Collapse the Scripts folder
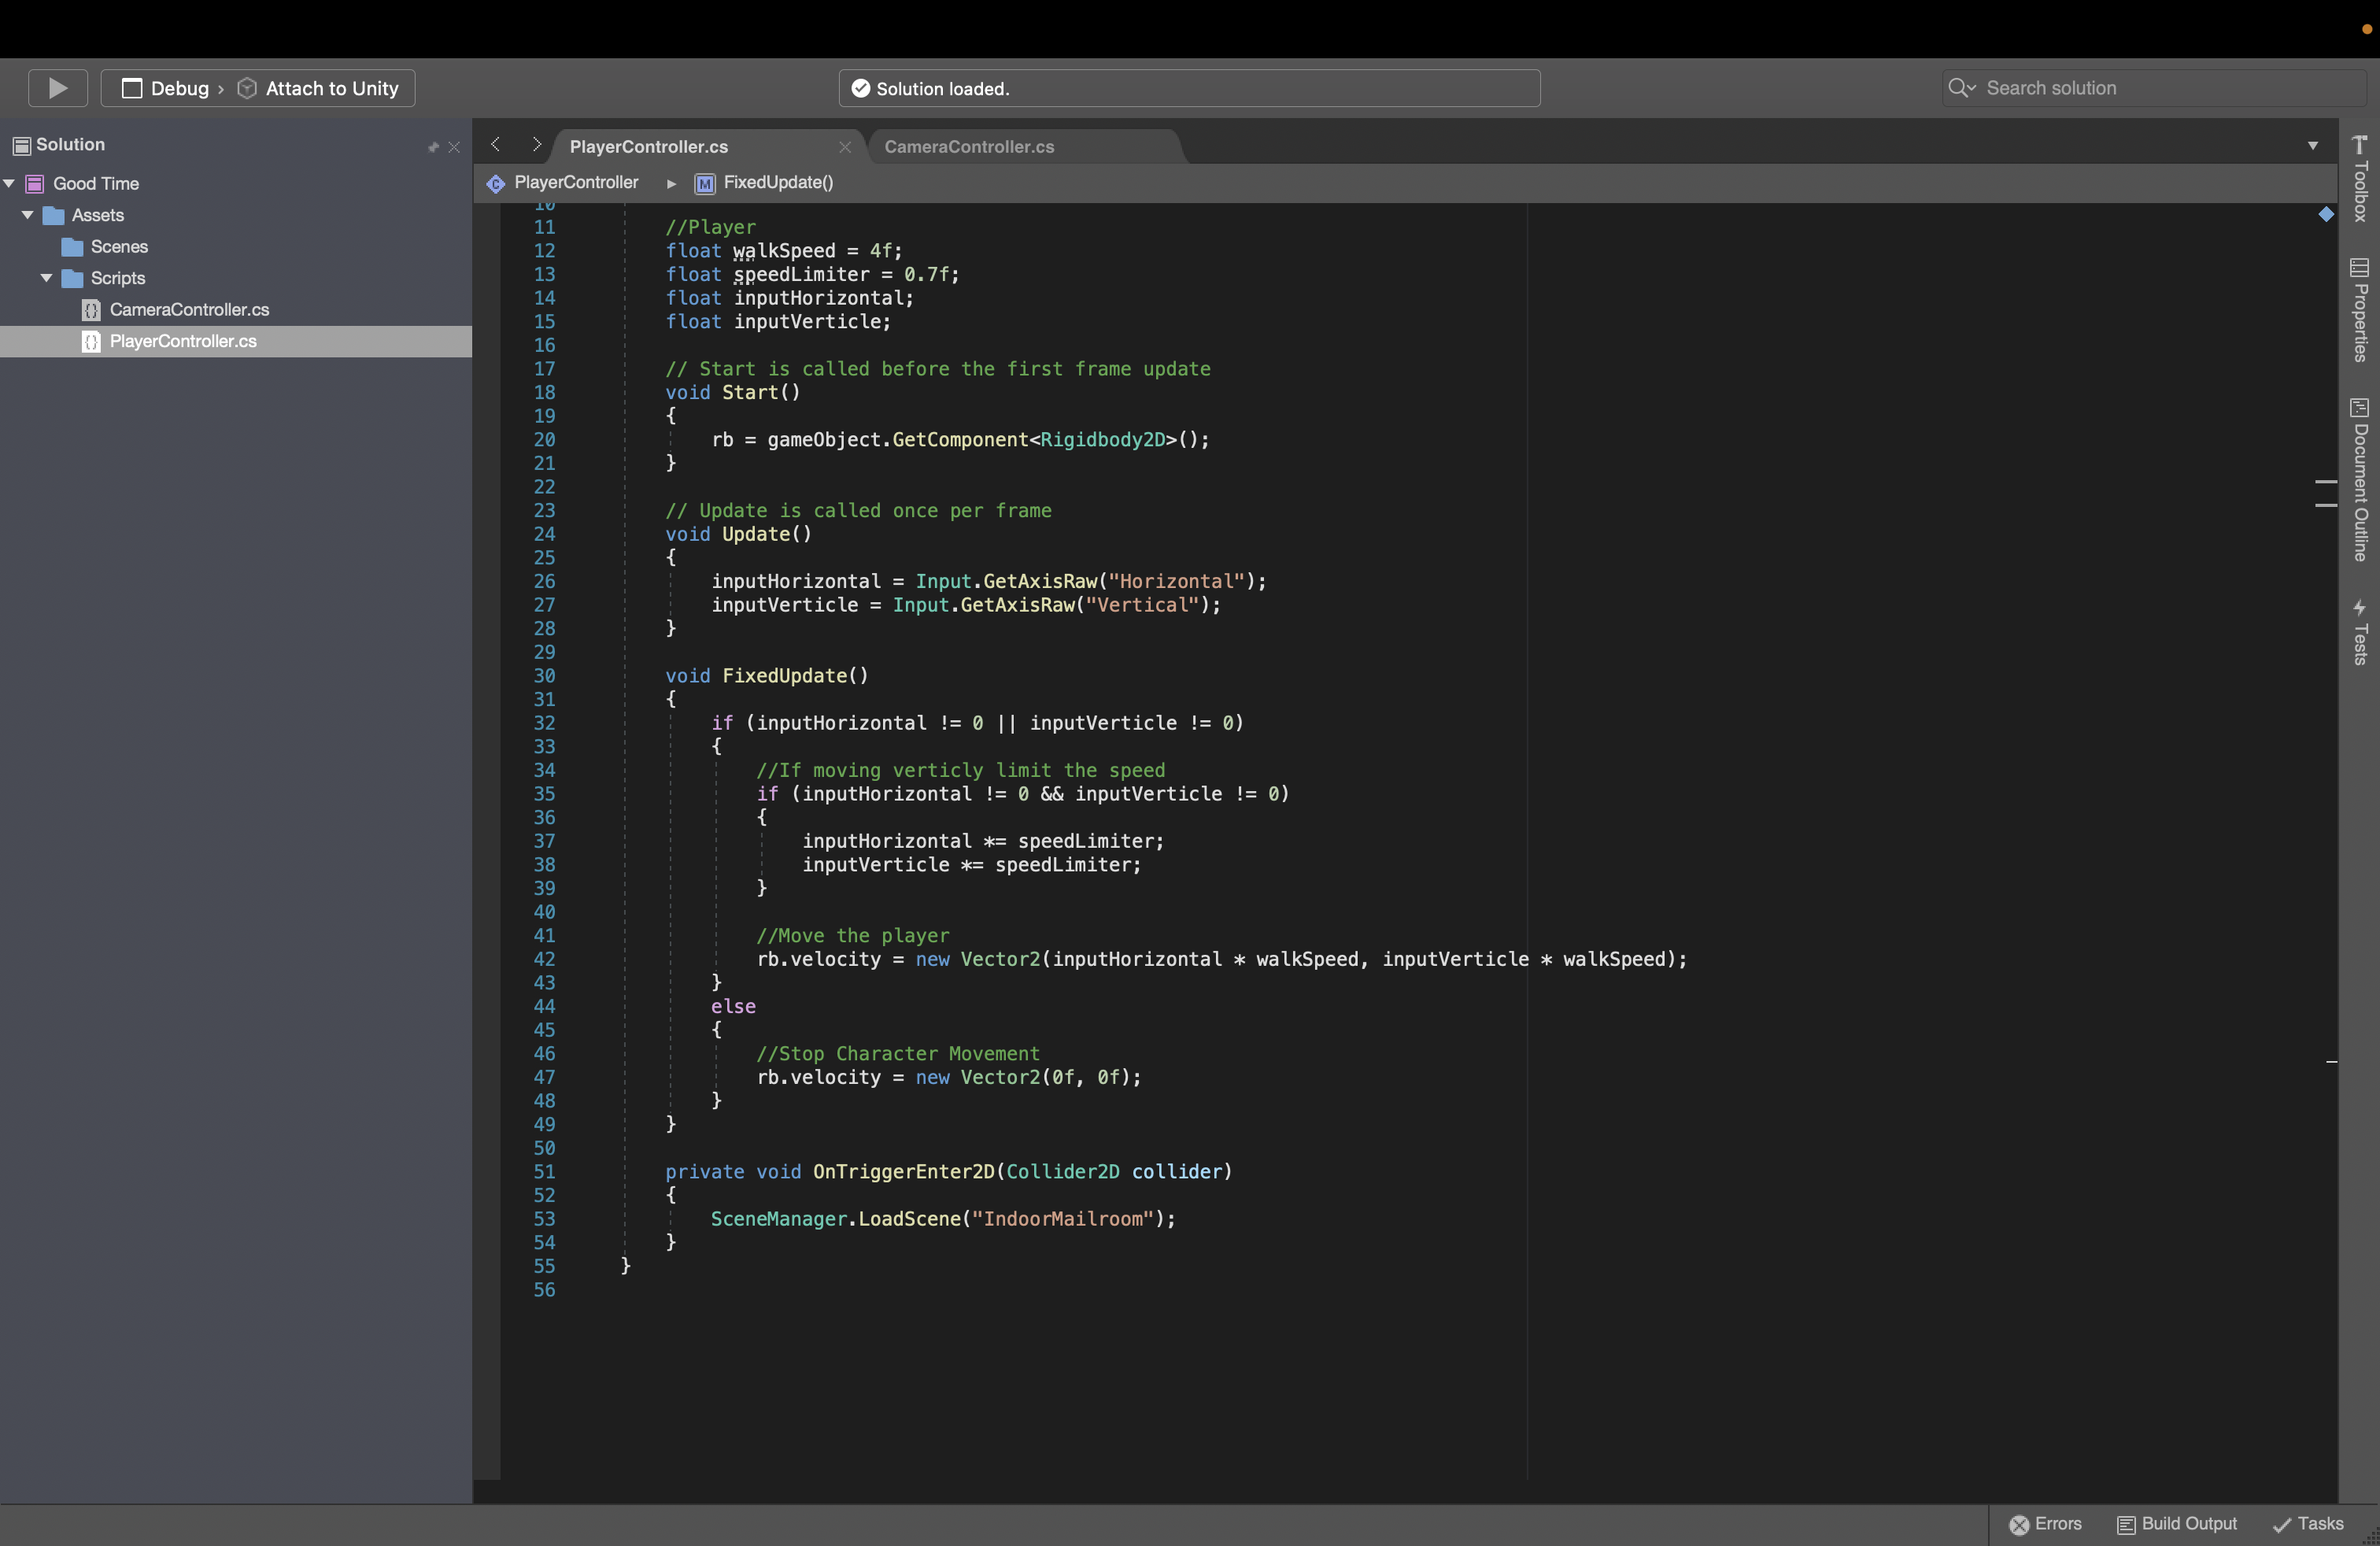Image resolution: width=2380 pixels, height=1546 pixels. [46, 278]
